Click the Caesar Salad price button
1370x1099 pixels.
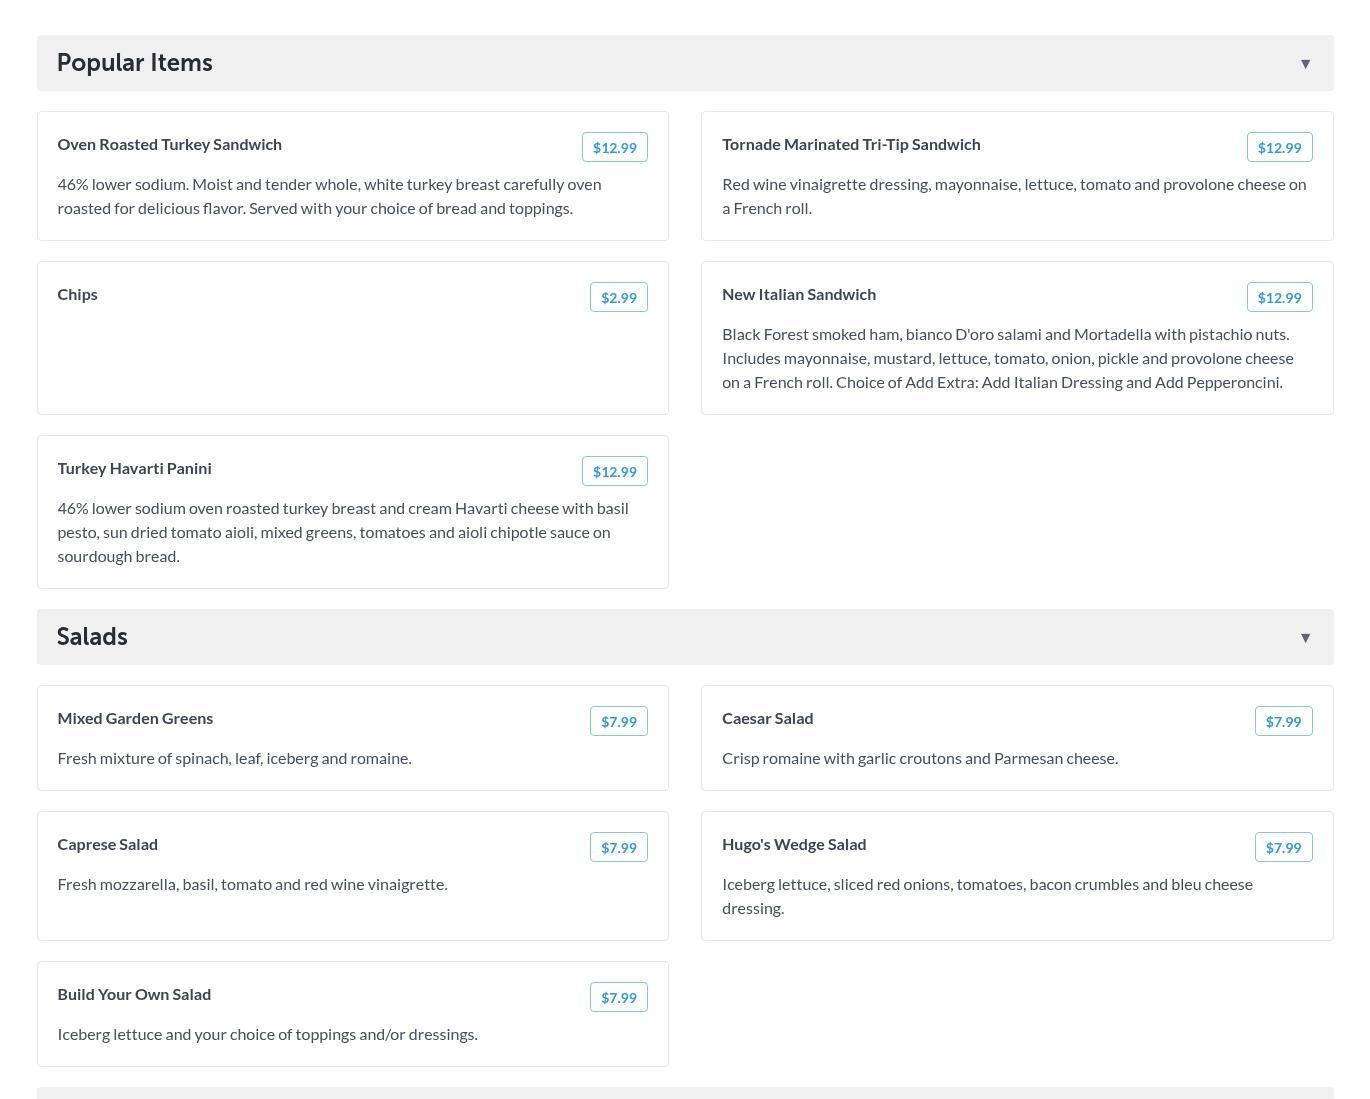pos(1283,722)
